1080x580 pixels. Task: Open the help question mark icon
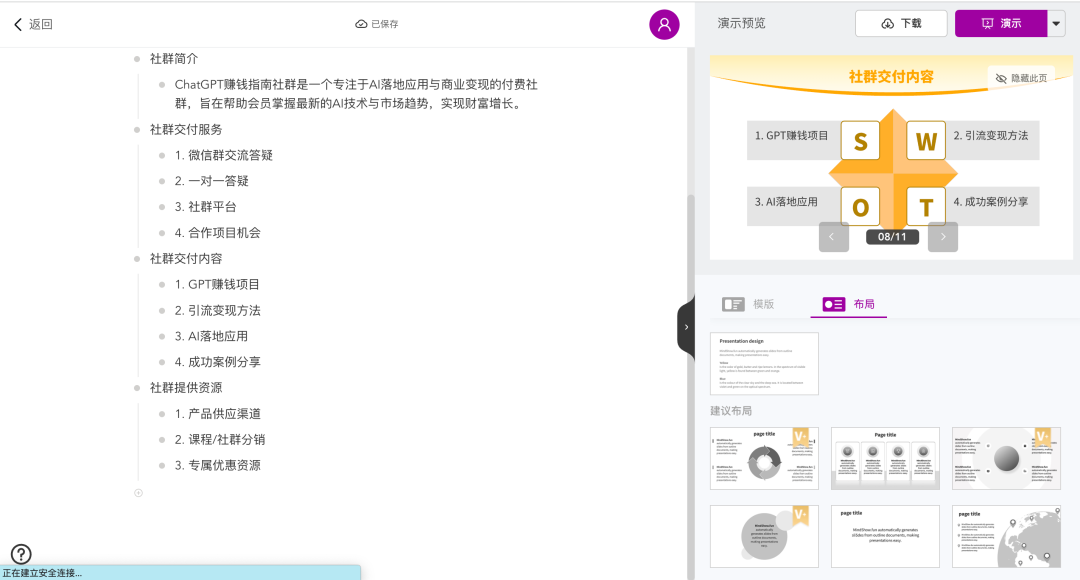pyautogui.click(x=21, y=554)
